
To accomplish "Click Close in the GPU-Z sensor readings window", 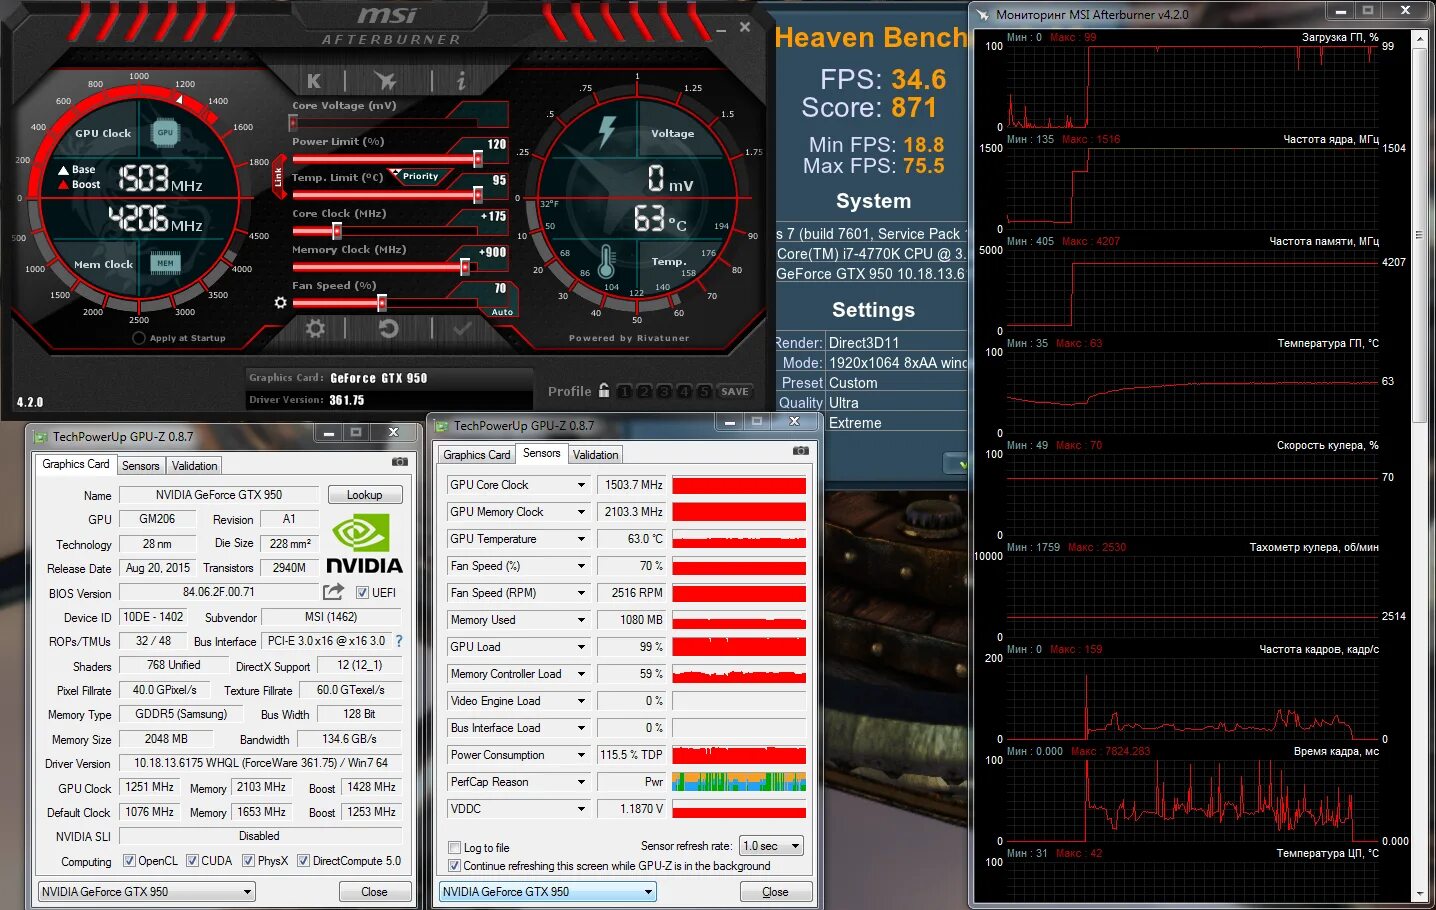I will (775, 892).
